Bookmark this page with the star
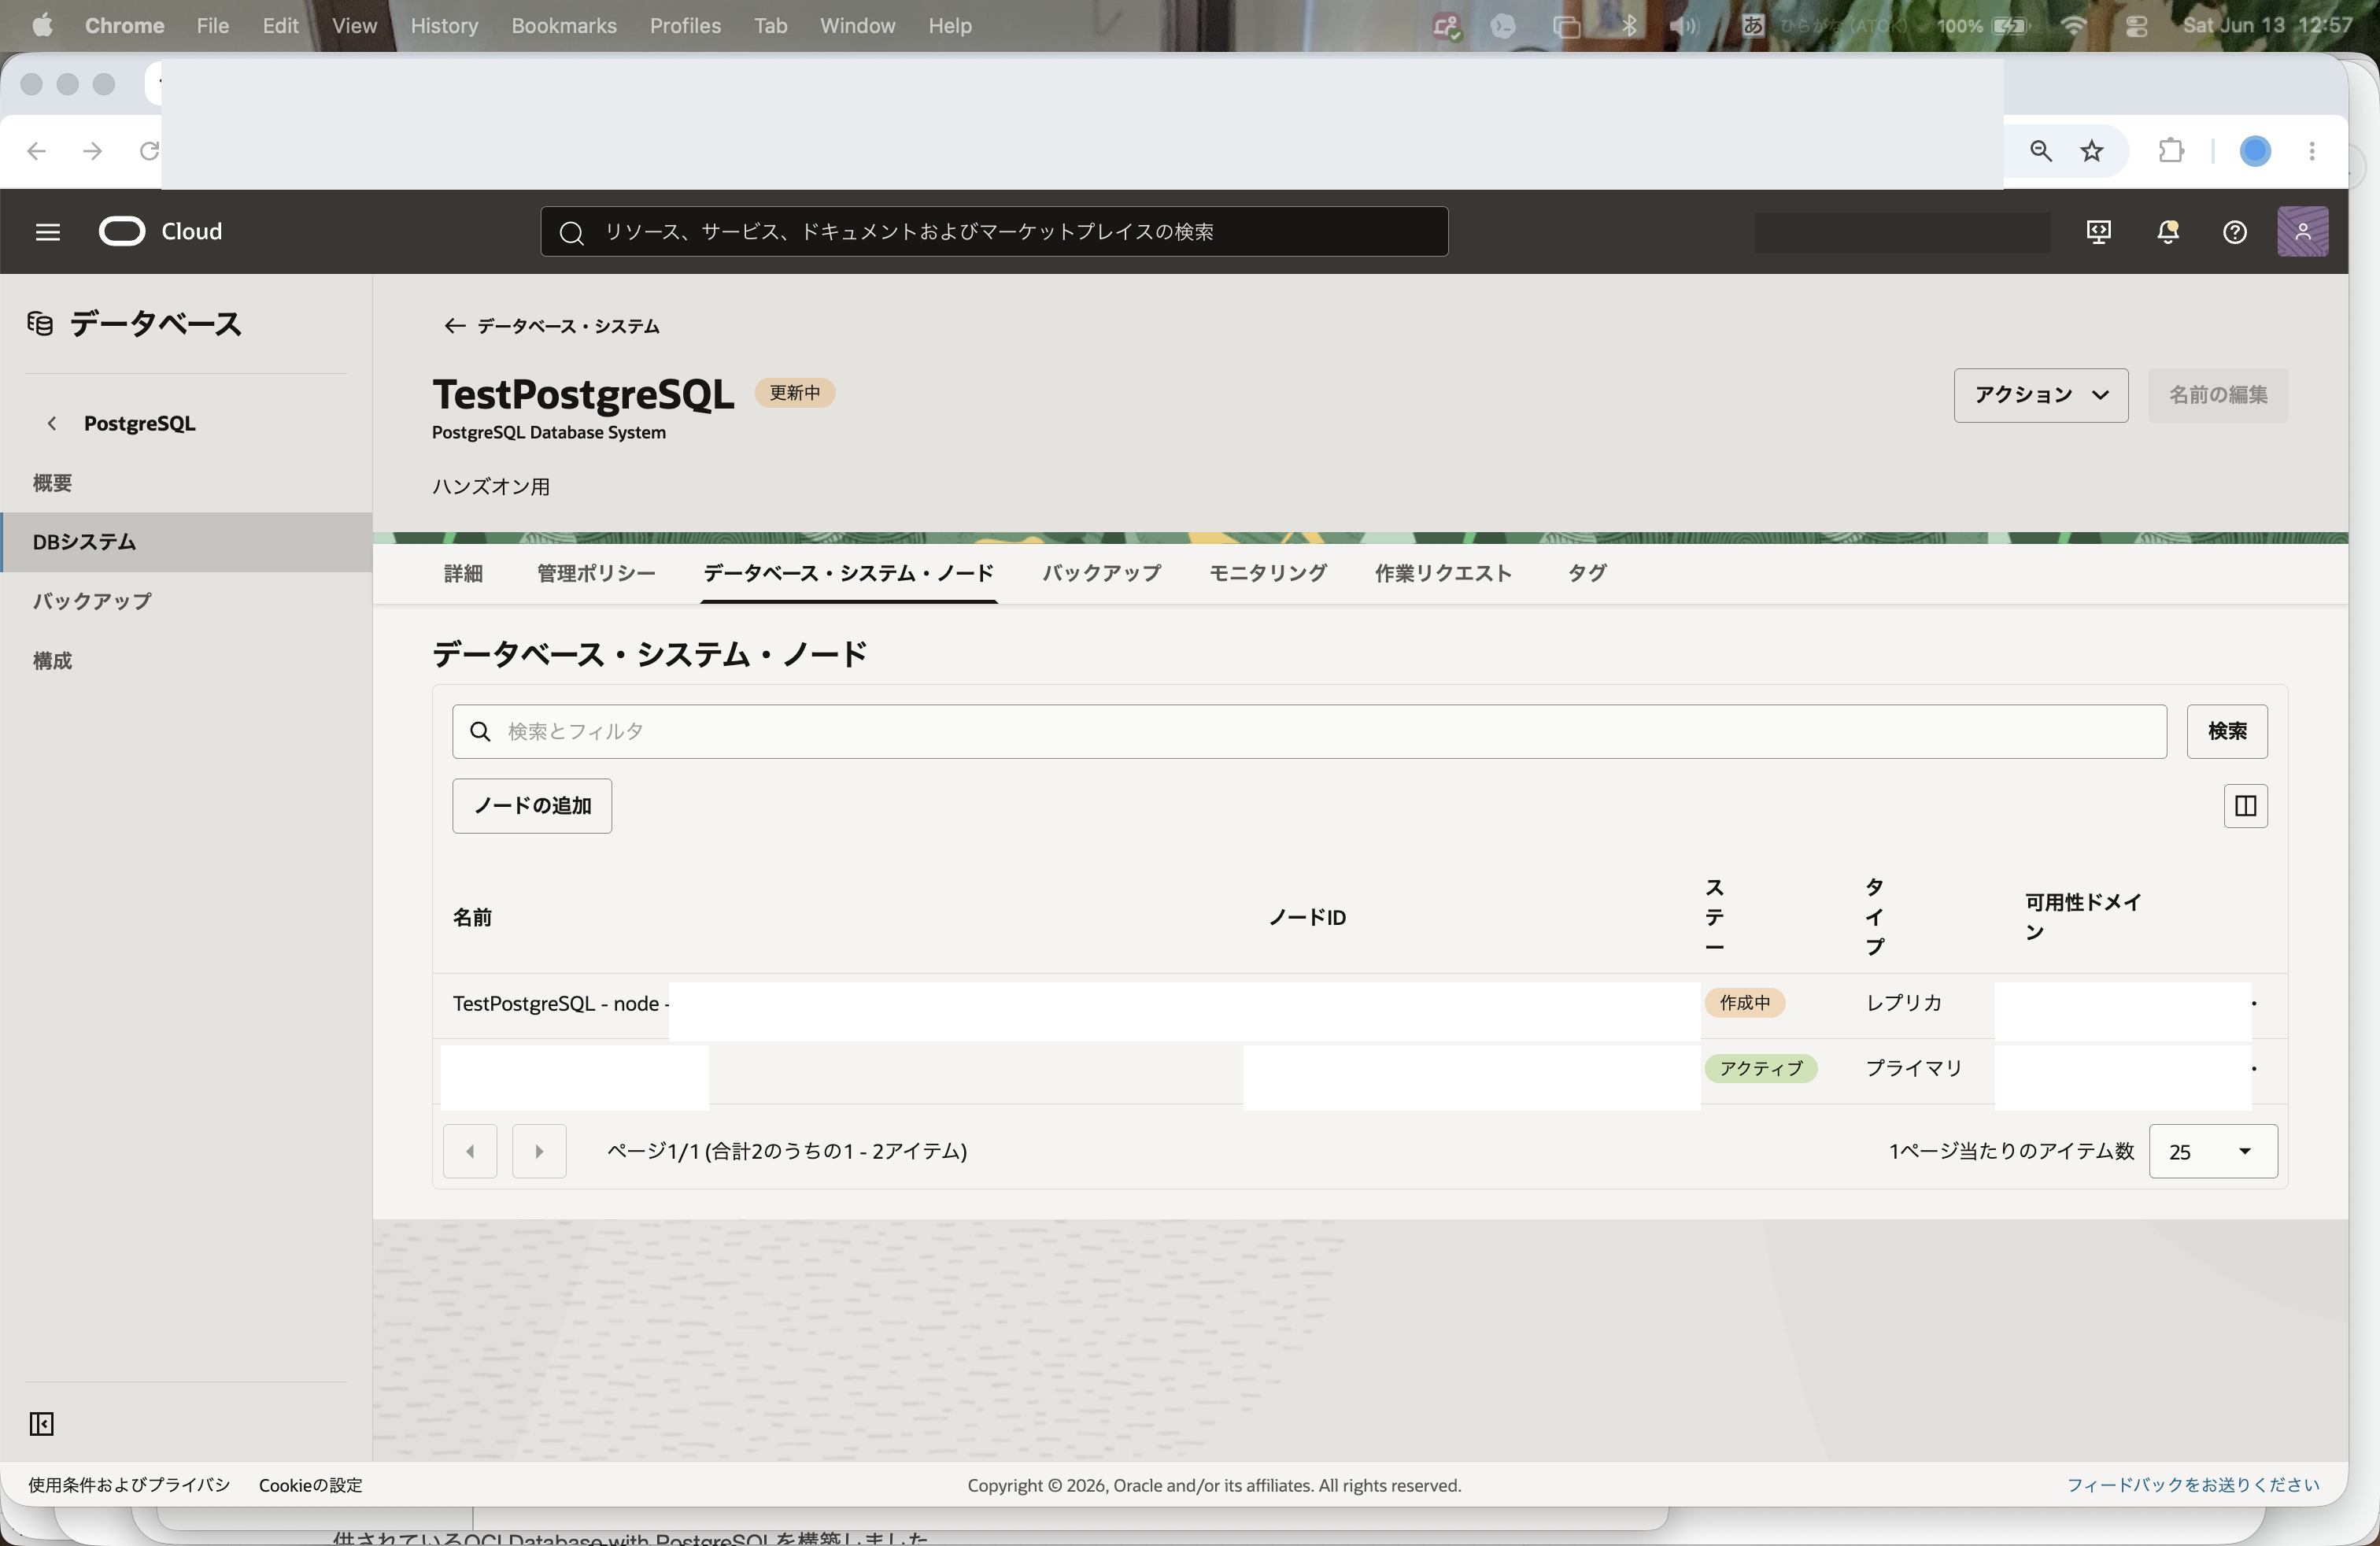 tap(2092, 151)
